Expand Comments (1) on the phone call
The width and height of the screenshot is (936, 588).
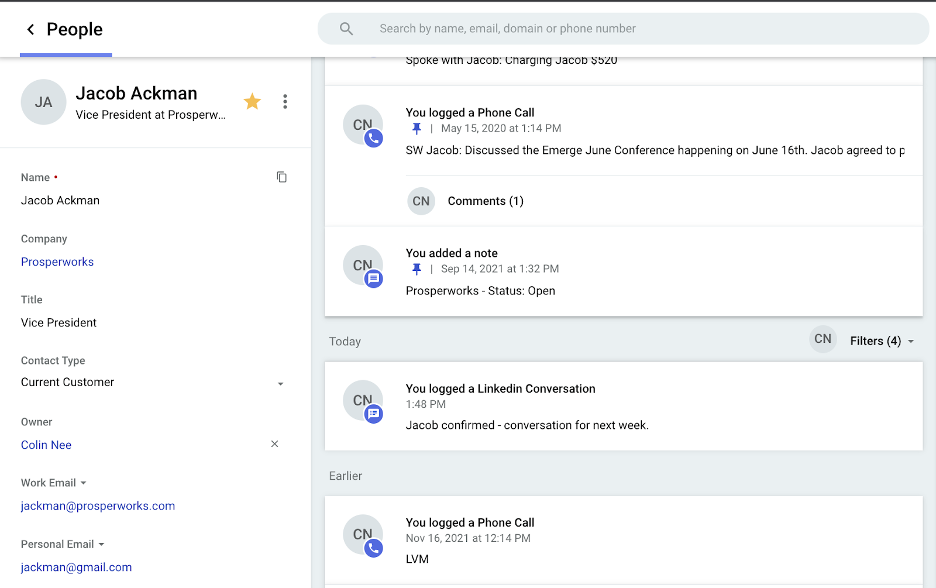point(485,201)
